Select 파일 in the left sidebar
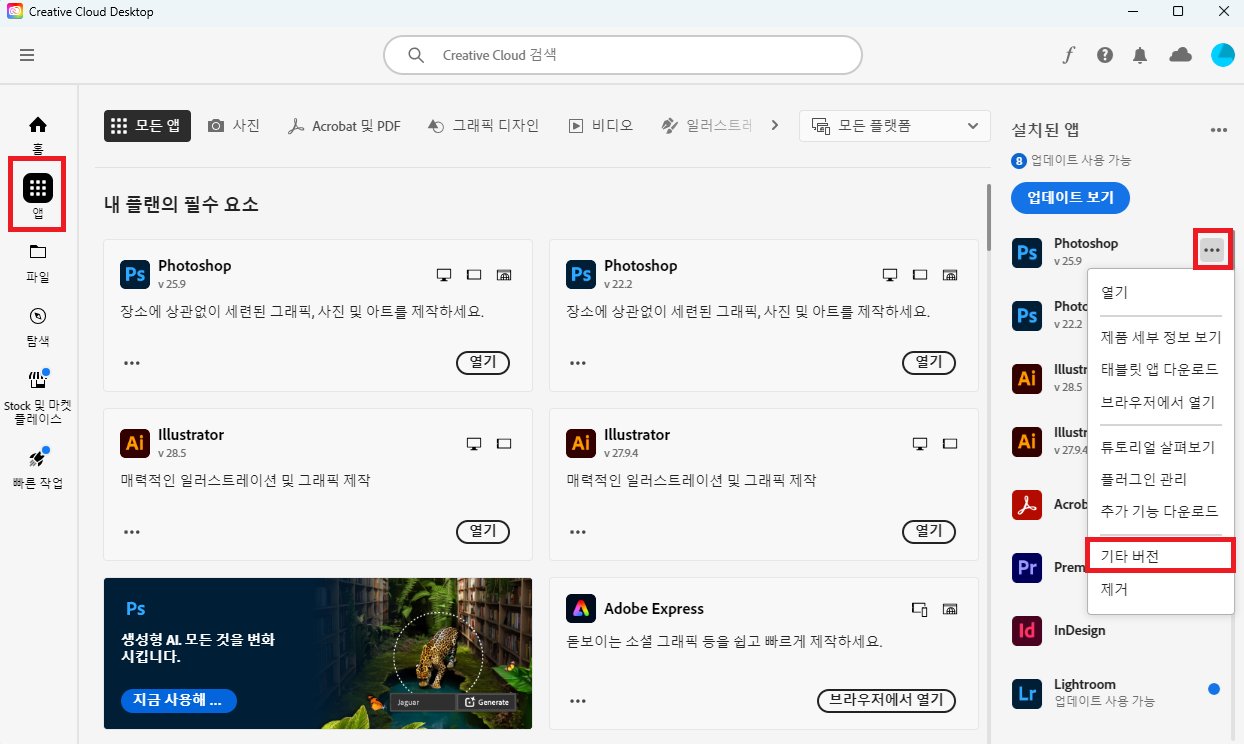 pos(37,262)
